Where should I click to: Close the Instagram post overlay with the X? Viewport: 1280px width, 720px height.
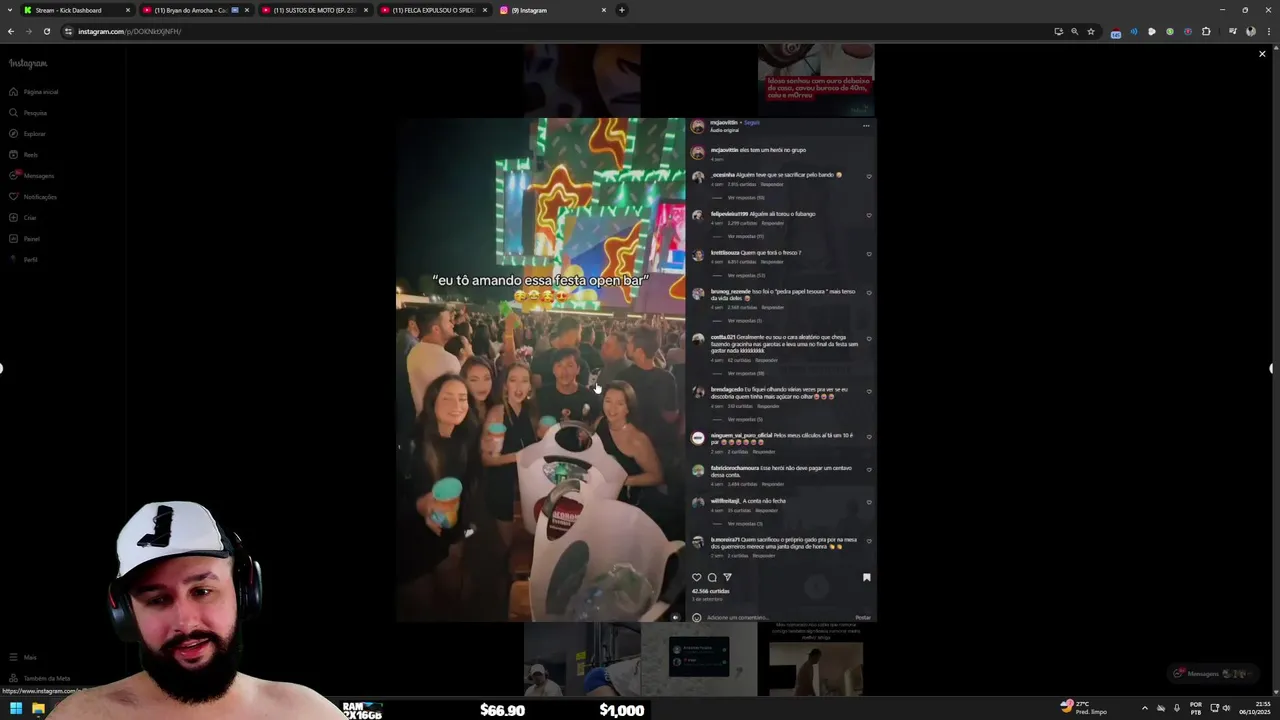1262,54
